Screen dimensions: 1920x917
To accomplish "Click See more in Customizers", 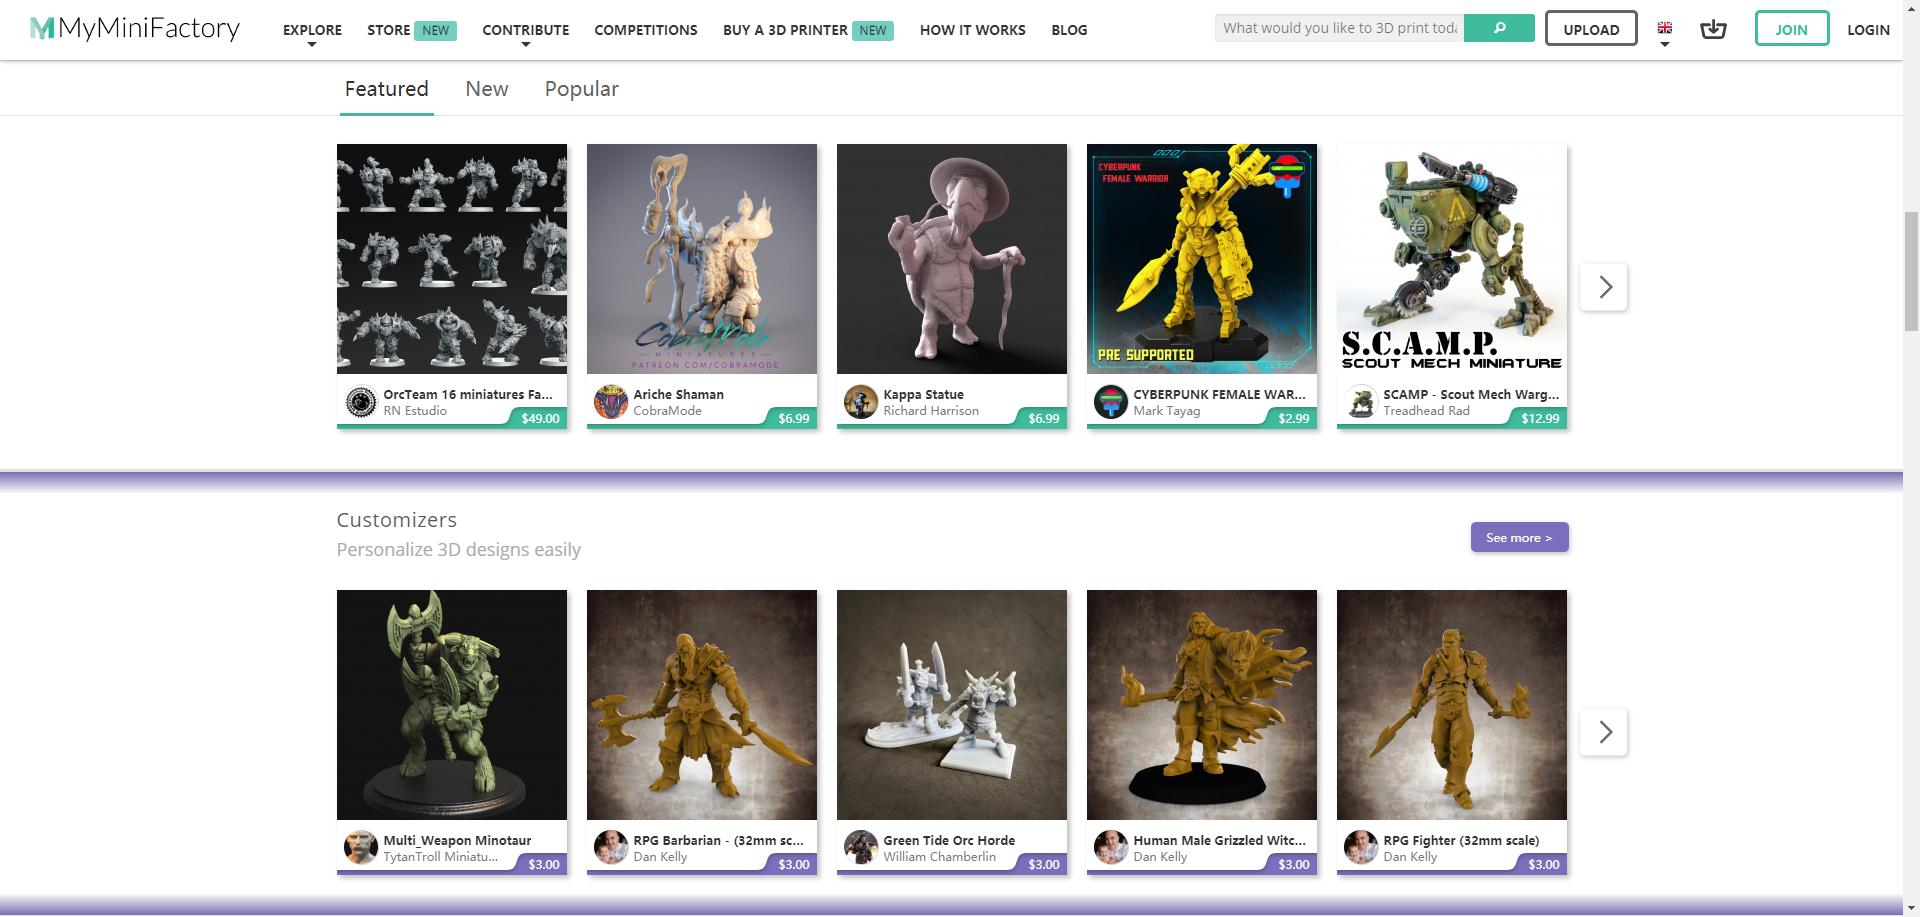I will pos(1519,537).
